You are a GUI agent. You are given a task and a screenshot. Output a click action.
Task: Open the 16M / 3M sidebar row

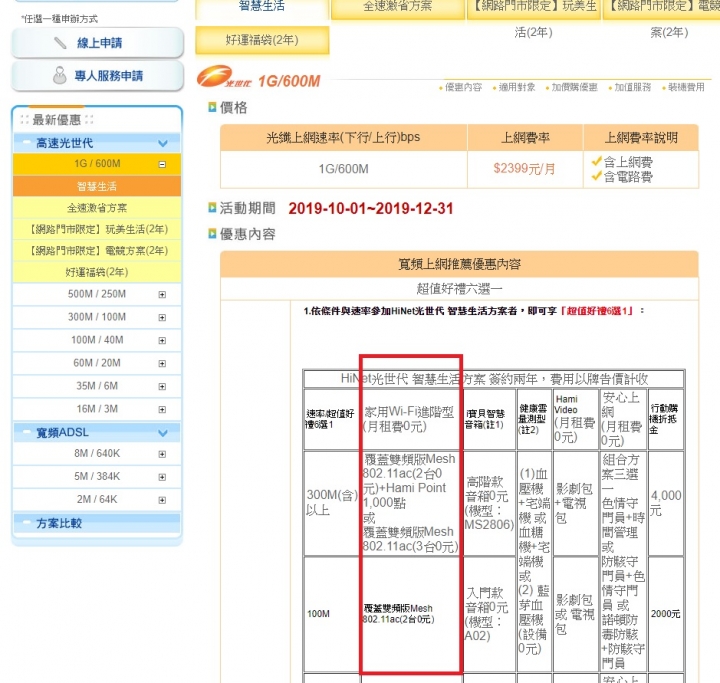pos(97,409)
